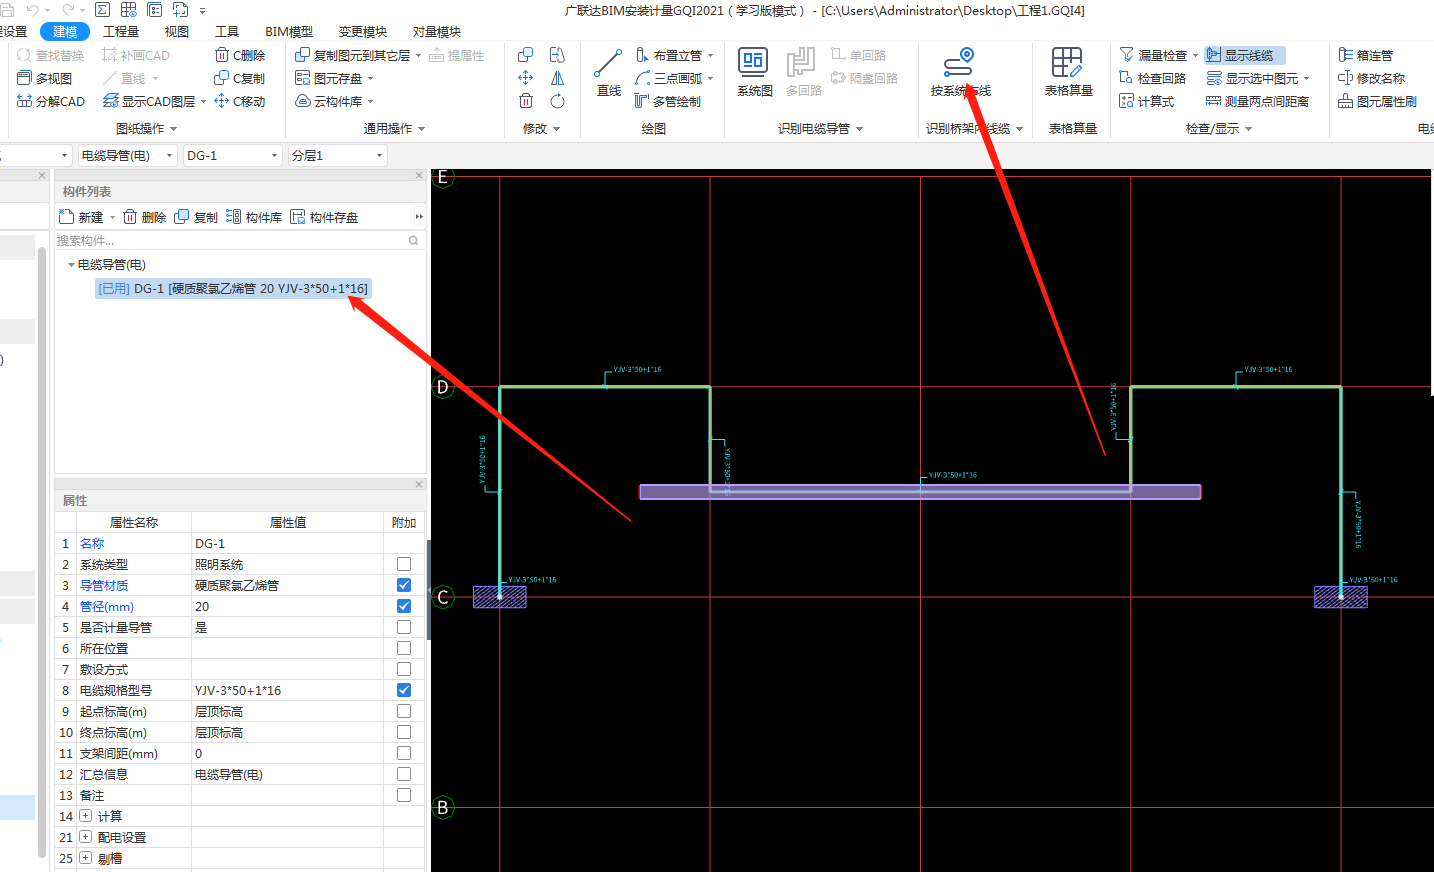Uncheck the 电缆规格型号 attach checkbox
The width and height of the screenshot is (1434, 872).
404,690
